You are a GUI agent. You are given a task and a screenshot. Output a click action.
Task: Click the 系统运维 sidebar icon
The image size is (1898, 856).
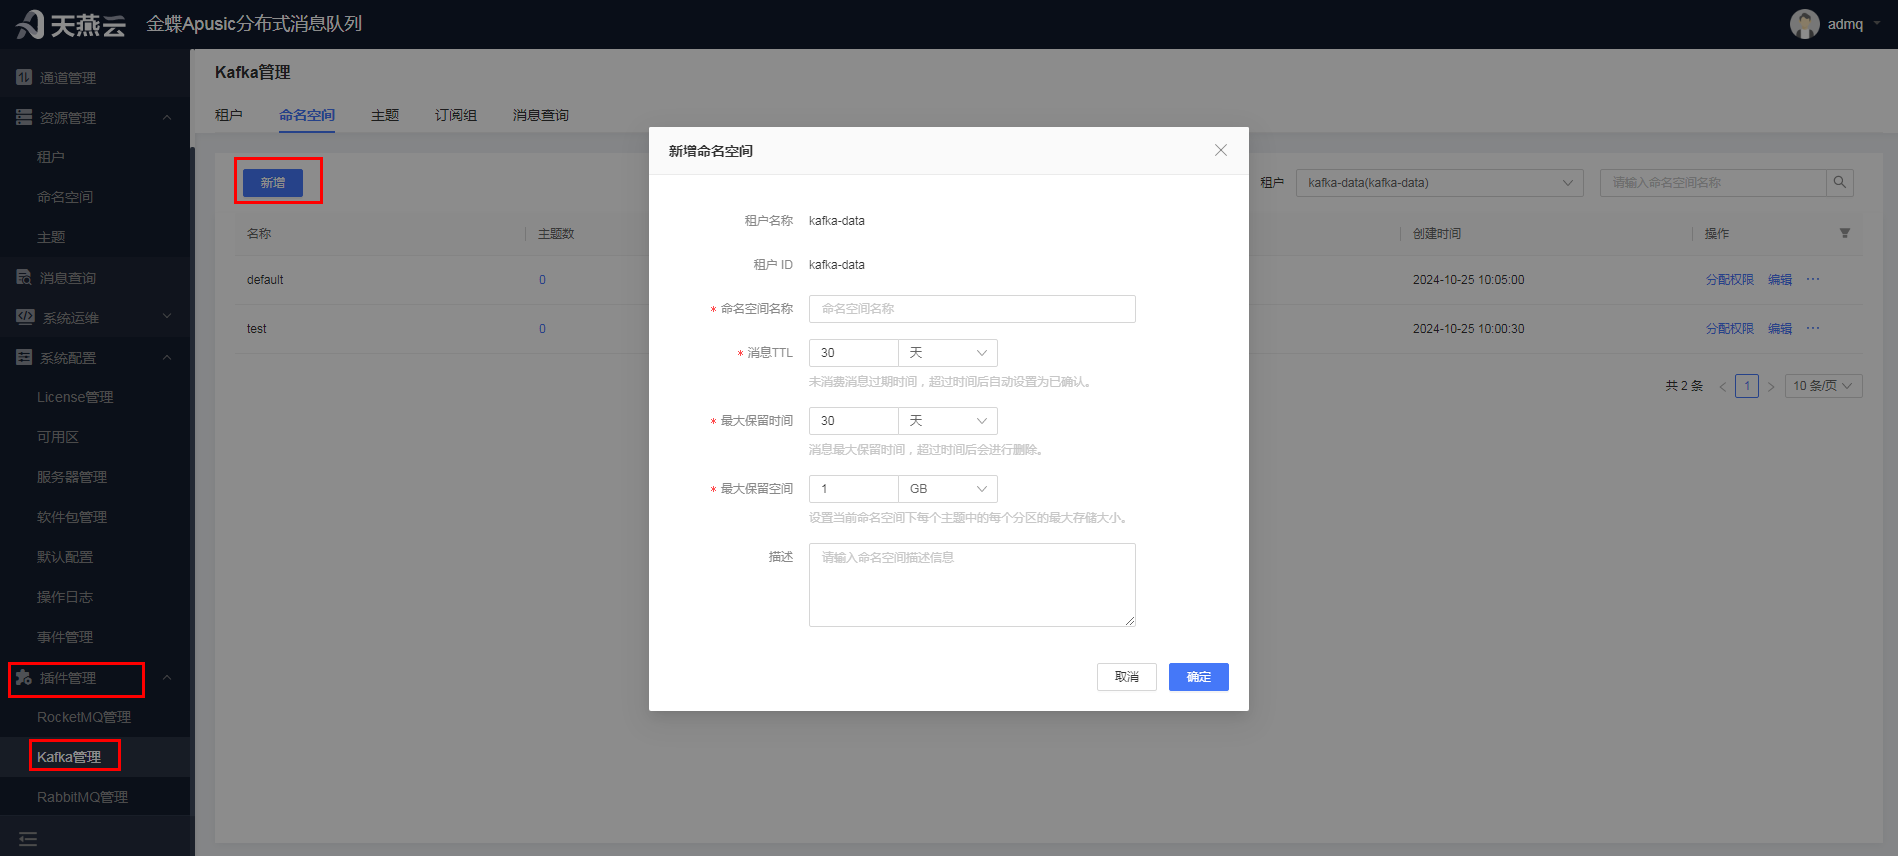coord(25,317)
